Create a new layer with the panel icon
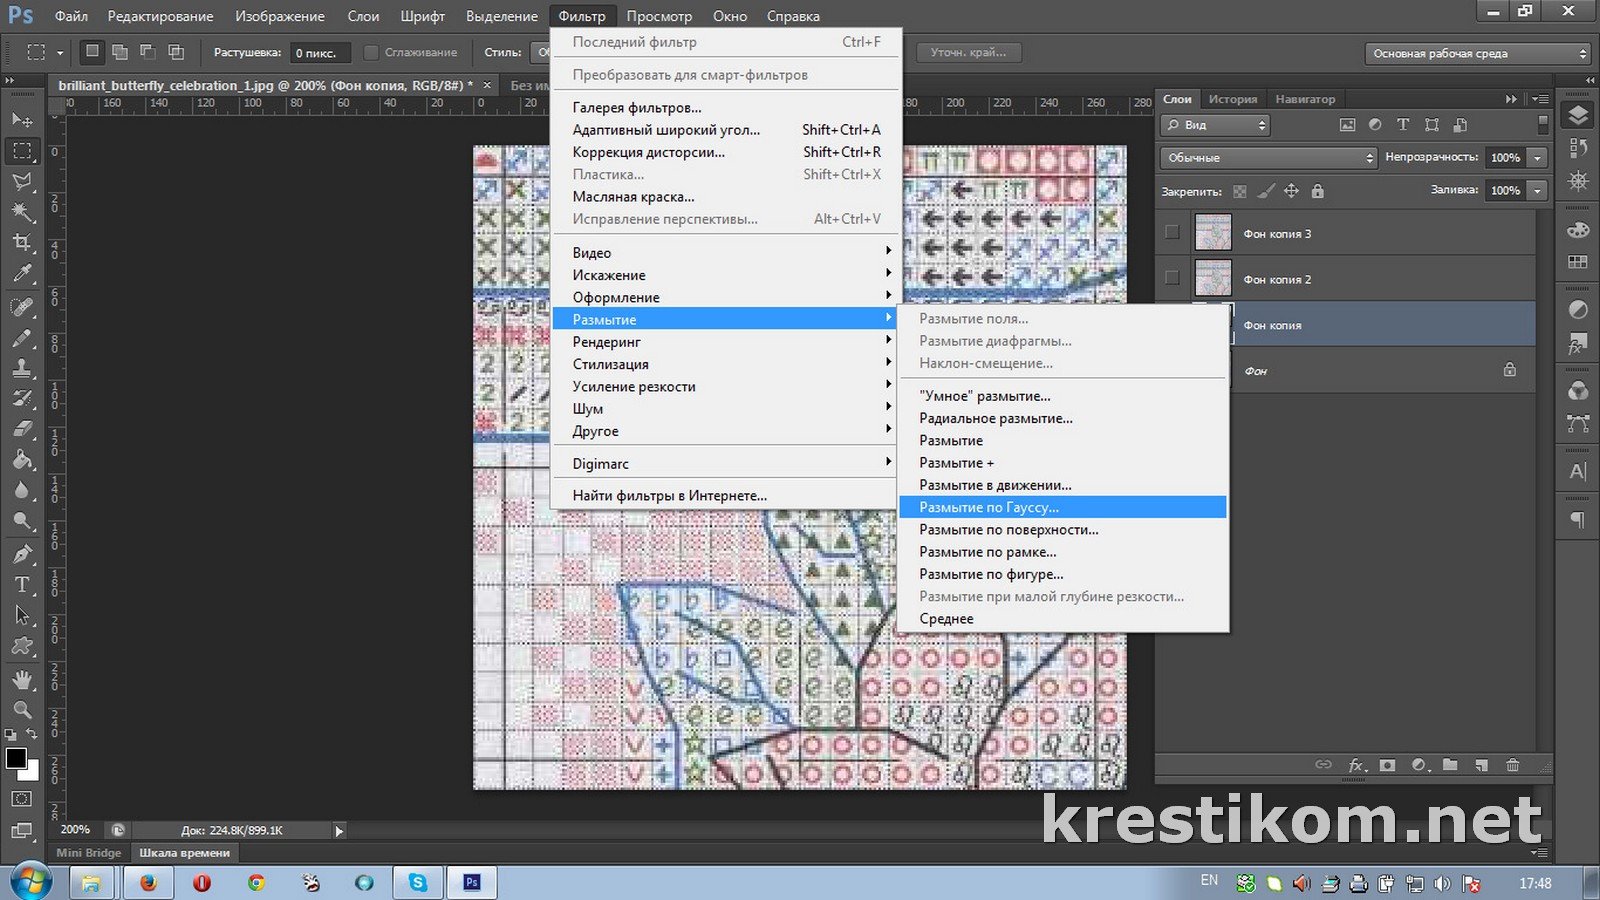 (1481, 765)
